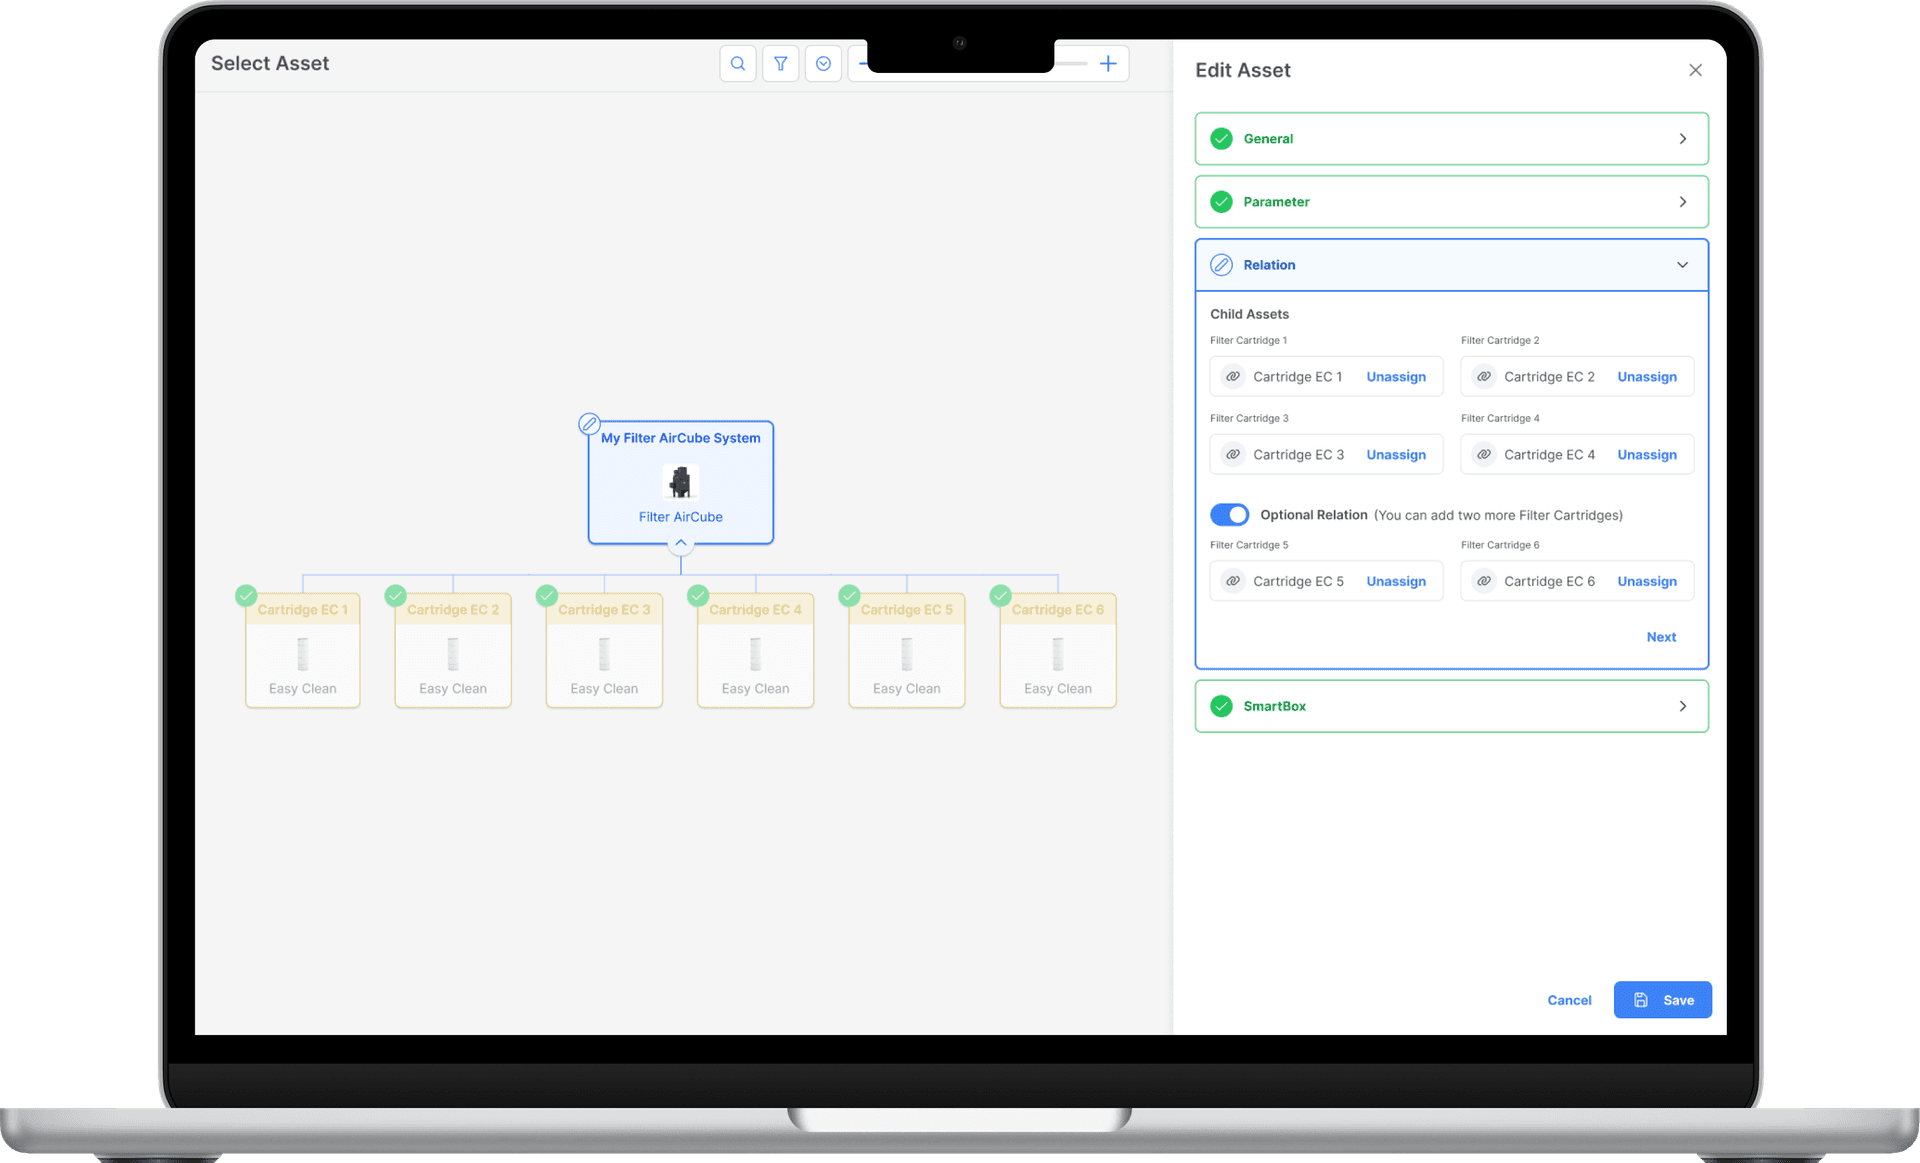Click the green check badge on Cartridge EC 3 node
This screenshot has width=1920, height=1163.
(x=546, y=595)
